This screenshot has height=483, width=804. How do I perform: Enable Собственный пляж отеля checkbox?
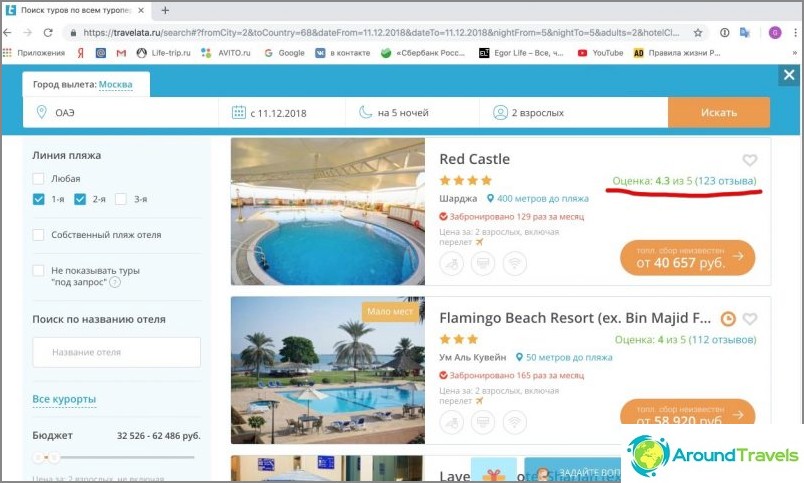pos(38,235)
